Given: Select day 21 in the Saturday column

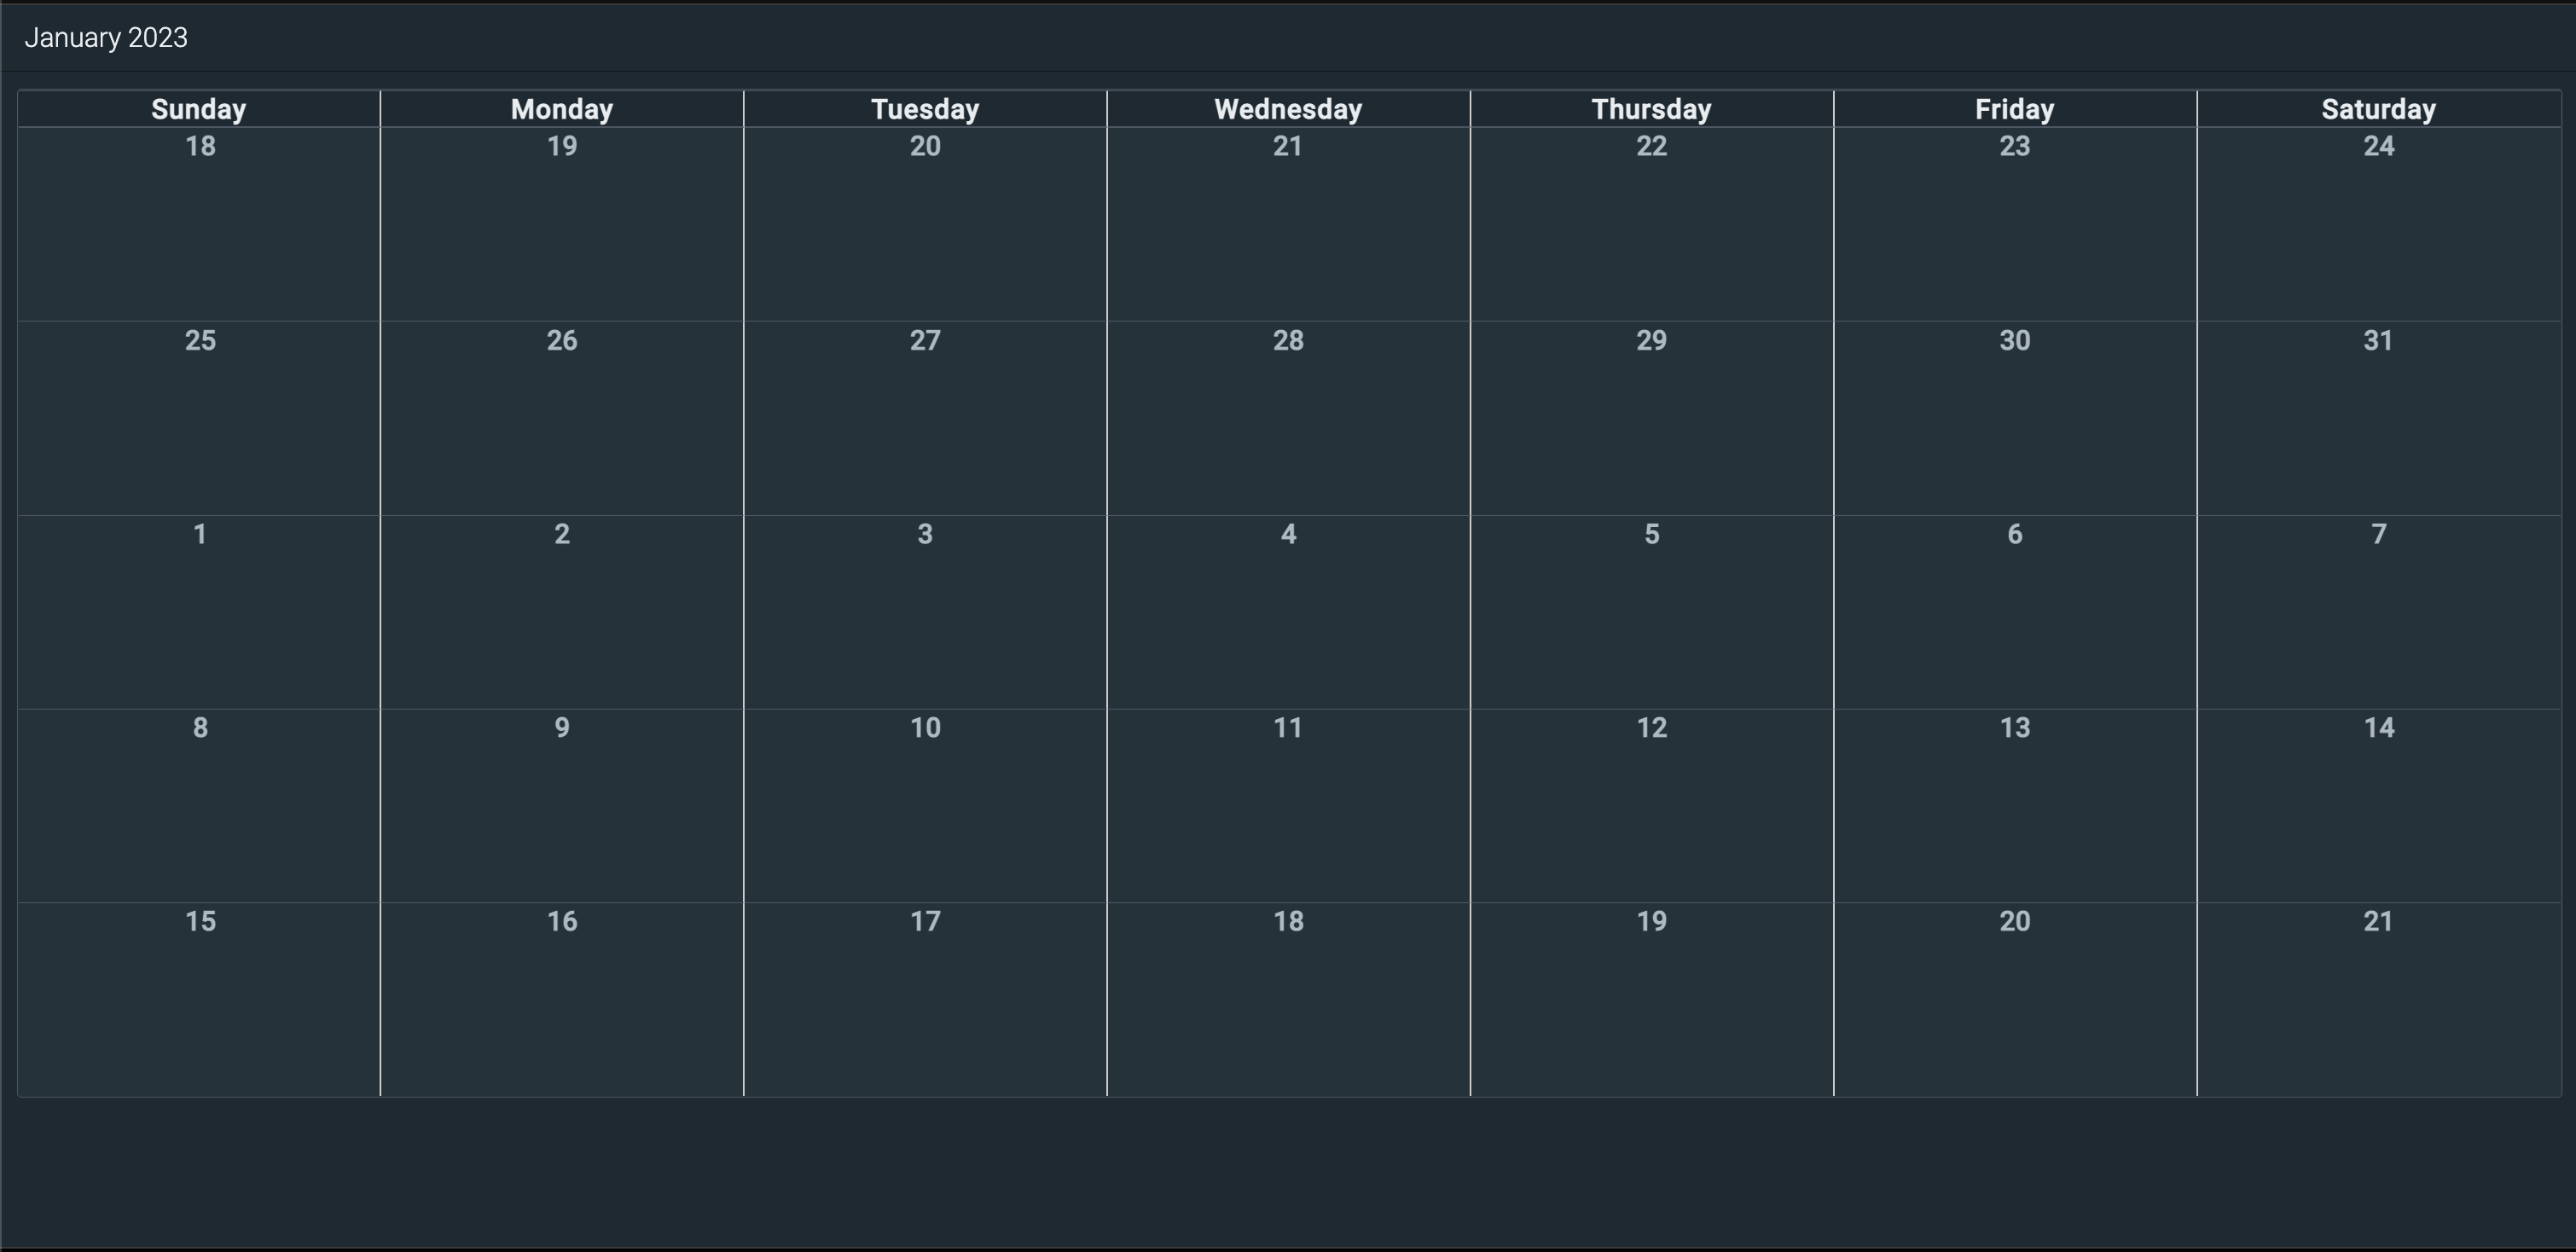Looking at the screenshot, I should (2378, 921).
